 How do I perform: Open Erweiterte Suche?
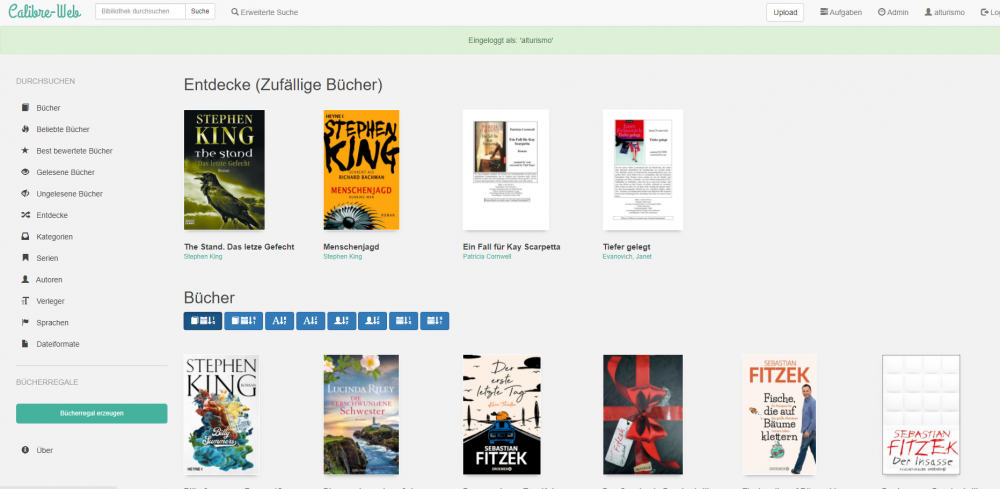[x=265, y=12]
